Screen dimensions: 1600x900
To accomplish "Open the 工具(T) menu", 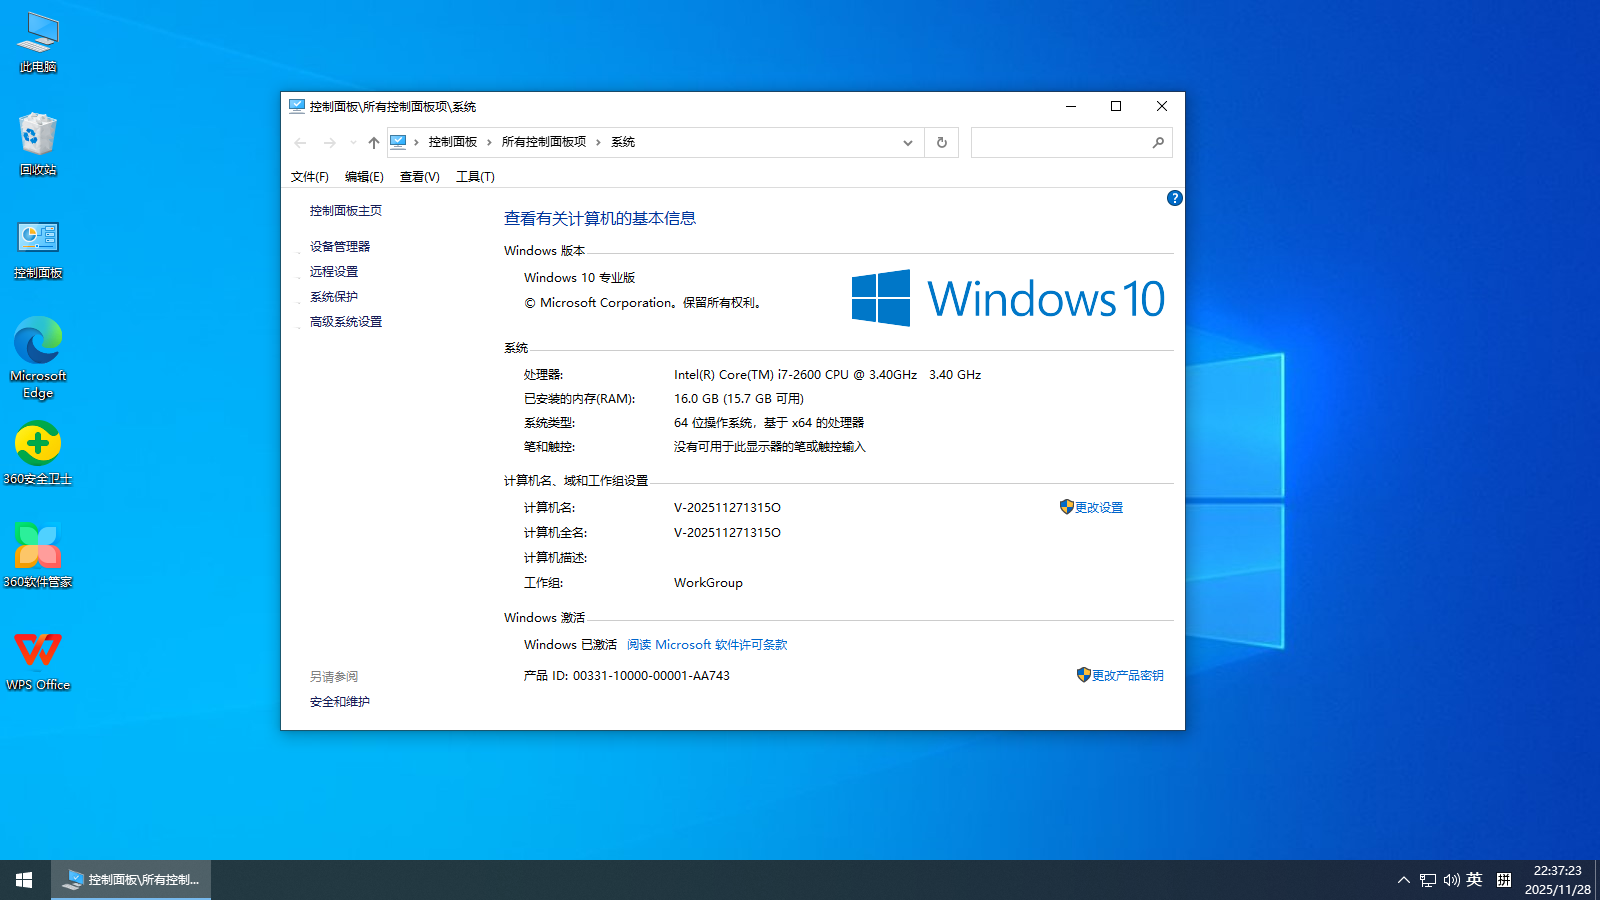I will [475, 176].
